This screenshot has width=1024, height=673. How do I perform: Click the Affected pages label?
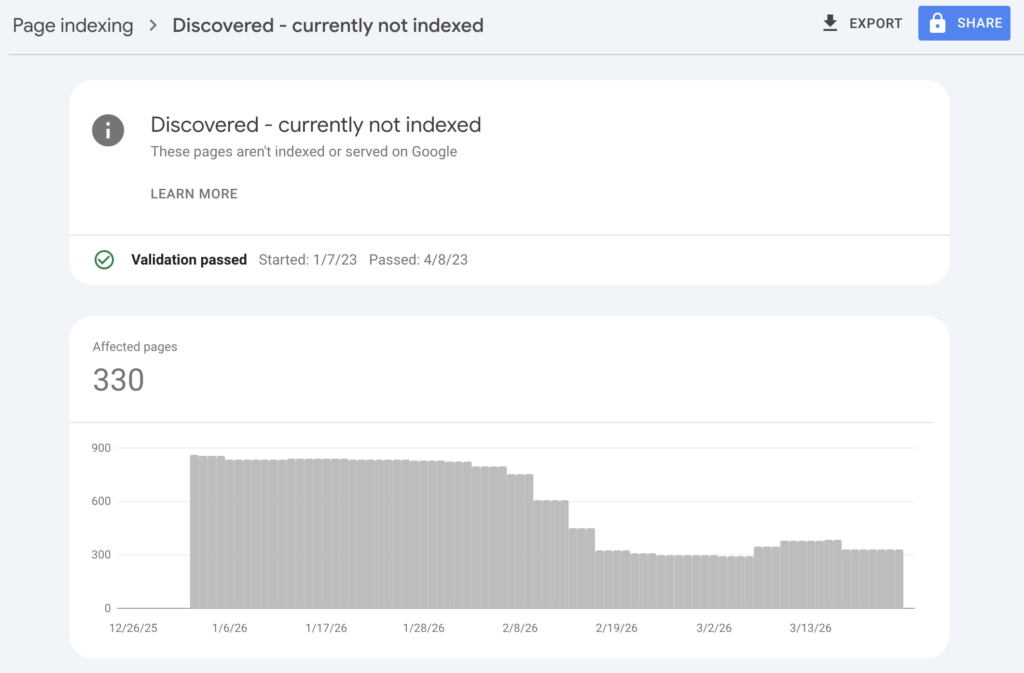(x=135, y=347)
